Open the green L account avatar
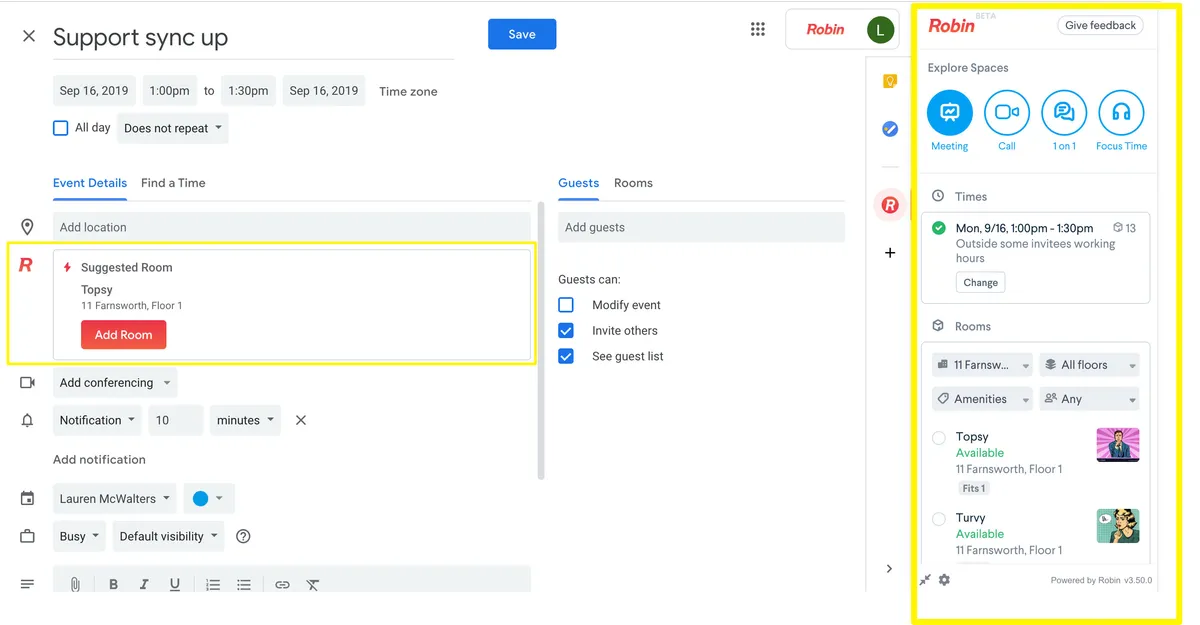This screenshot has width=1200, height=625. tap(879, 29)
